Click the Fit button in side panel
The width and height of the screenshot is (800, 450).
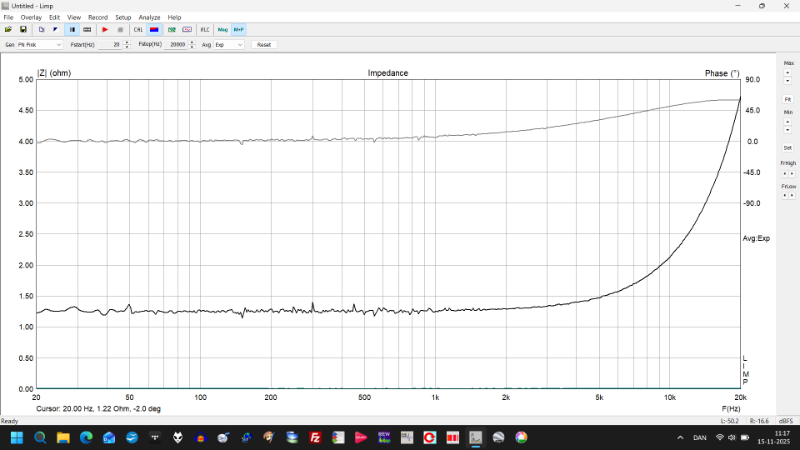click(x=788, y=99)
